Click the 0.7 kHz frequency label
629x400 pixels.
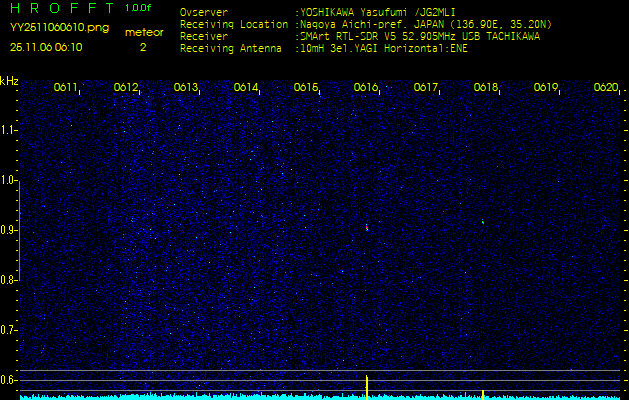pos(9,329)
